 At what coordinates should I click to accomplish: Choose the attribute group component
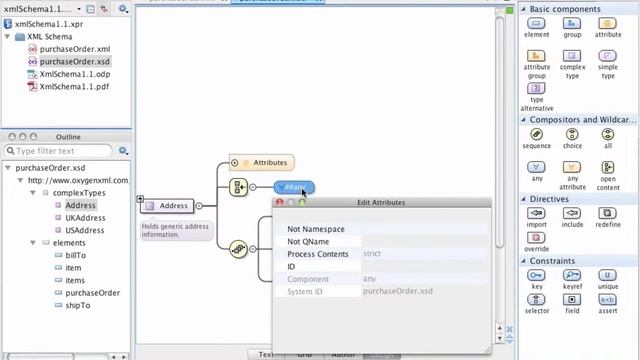pos(536,56)
